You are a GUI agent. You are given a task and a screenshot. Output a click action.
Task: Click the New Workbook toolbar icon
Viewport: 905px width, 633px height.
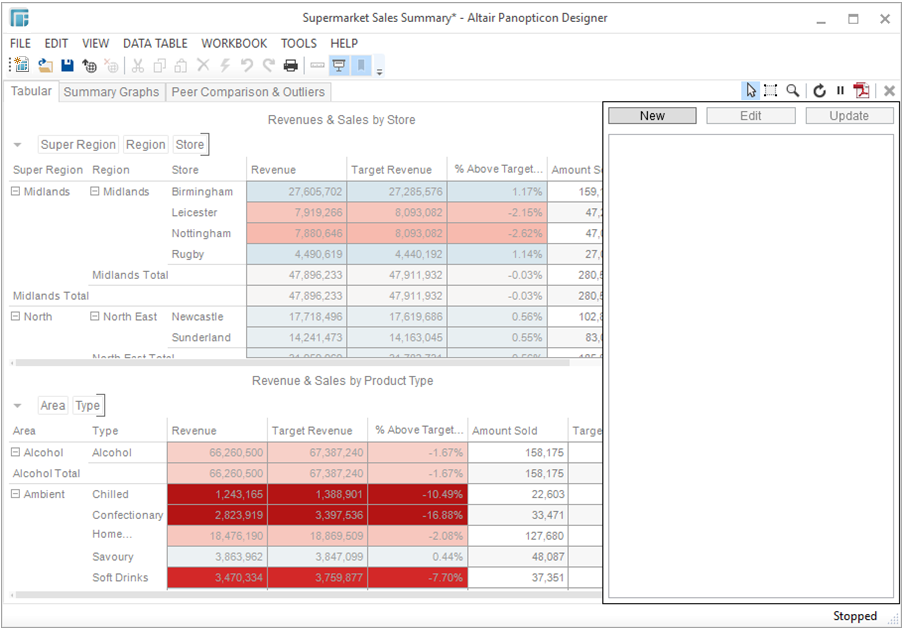[20, 66]
